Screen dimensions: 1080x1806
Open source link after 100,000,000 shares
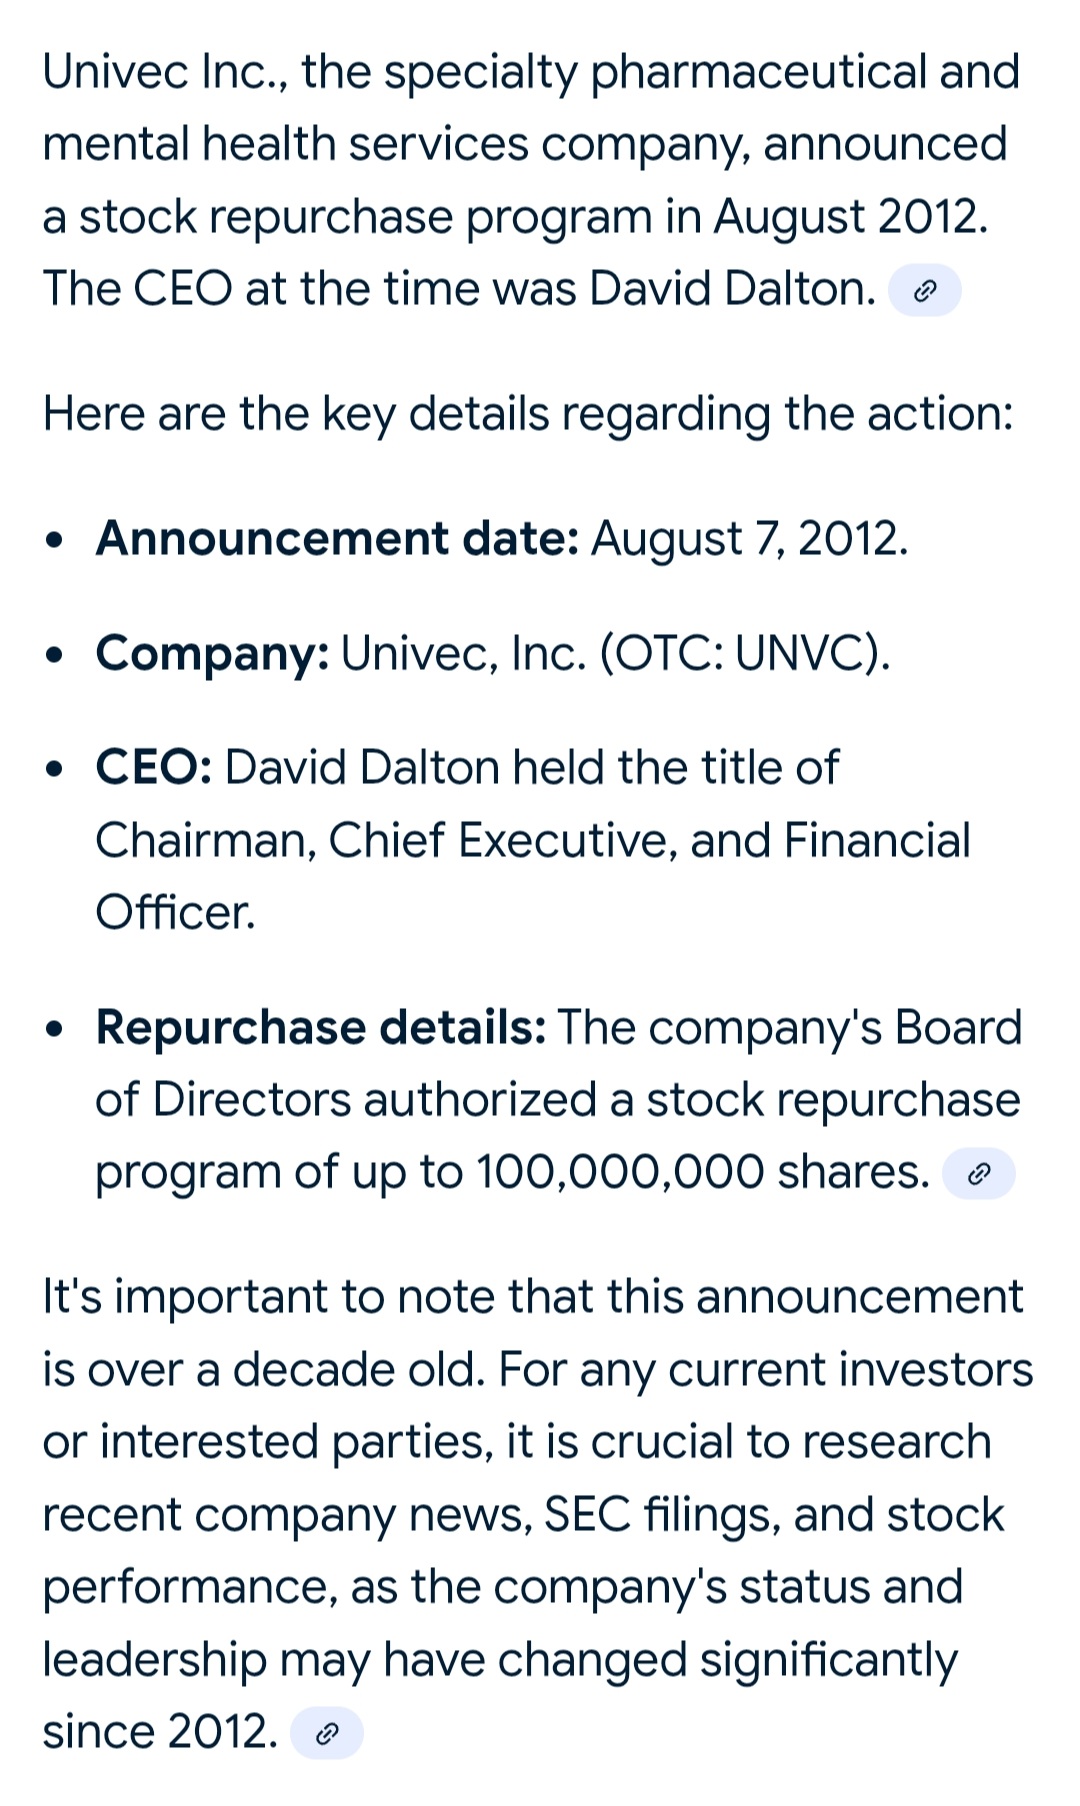coord(979,1174)
